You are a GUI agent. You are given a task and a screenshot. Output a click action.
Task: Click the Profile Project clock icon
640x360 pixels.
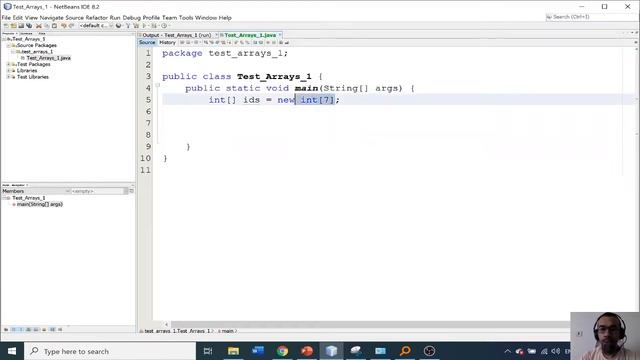(164, 26)
